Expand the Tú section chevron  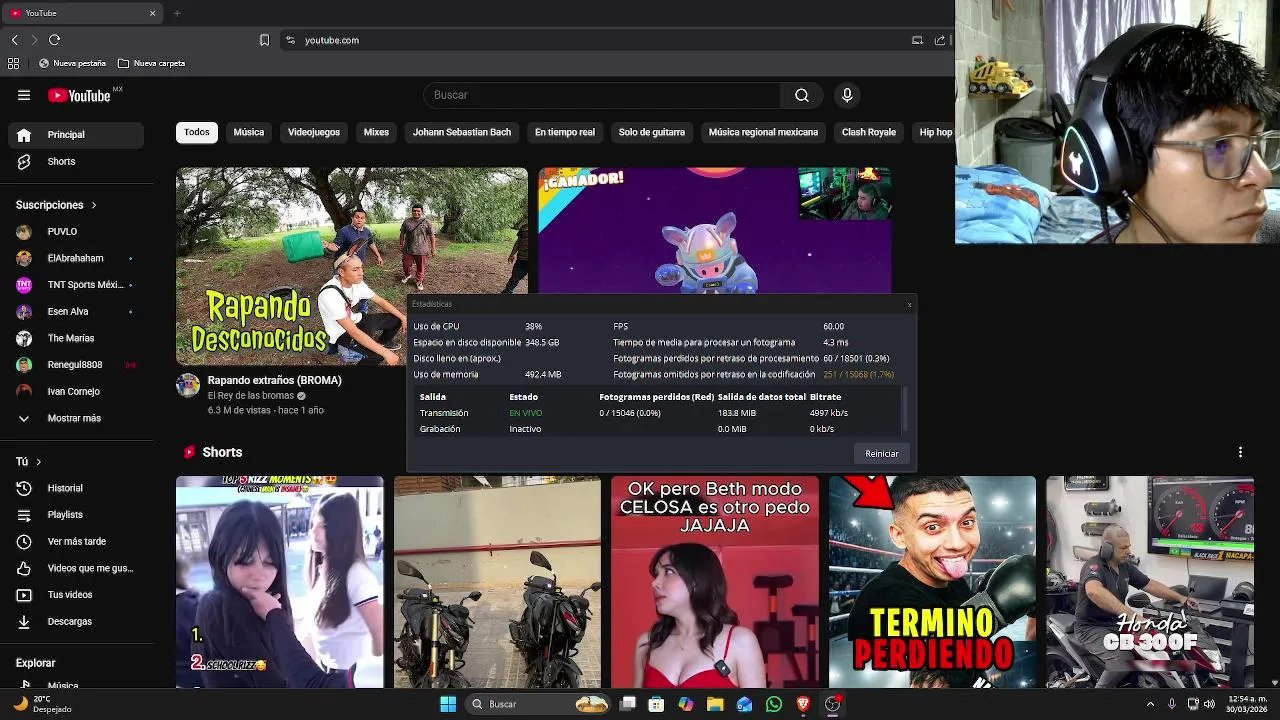[38, 462]
